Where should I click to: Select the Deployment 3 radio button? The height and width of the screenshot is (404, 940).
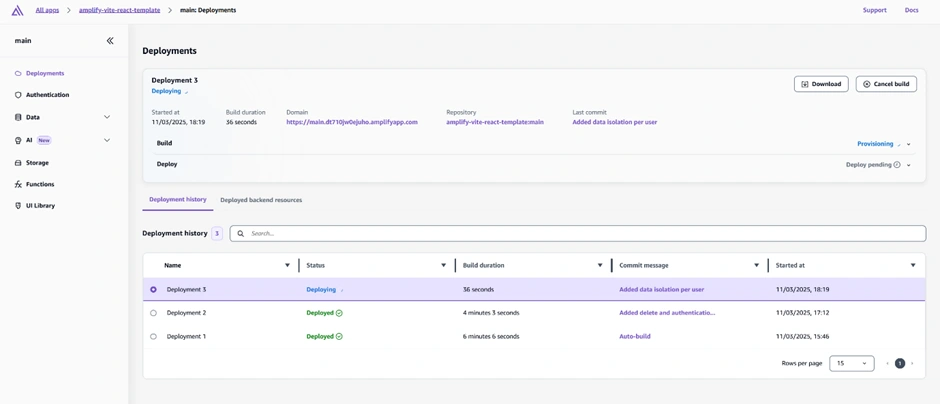pyautogui.click(x=153, y=290)
